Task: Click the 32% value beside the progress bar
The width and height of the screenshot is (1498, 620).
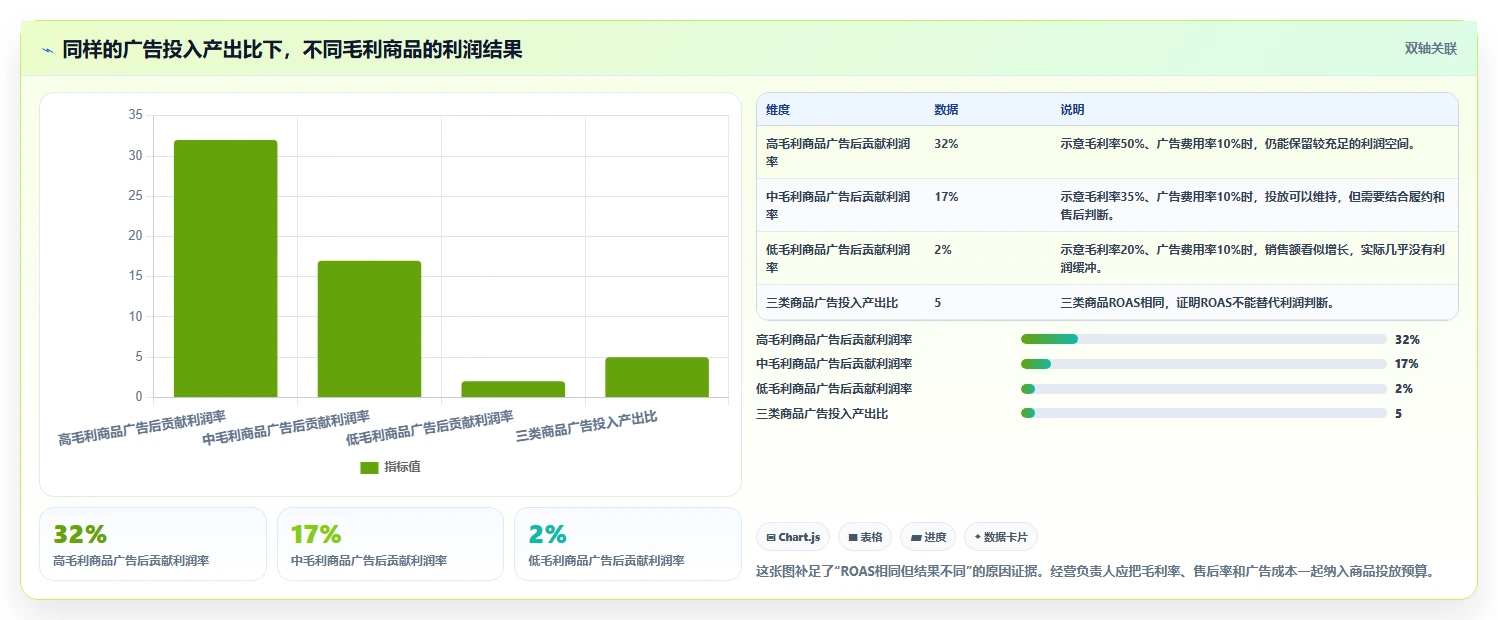Action: coord(1407,340)
